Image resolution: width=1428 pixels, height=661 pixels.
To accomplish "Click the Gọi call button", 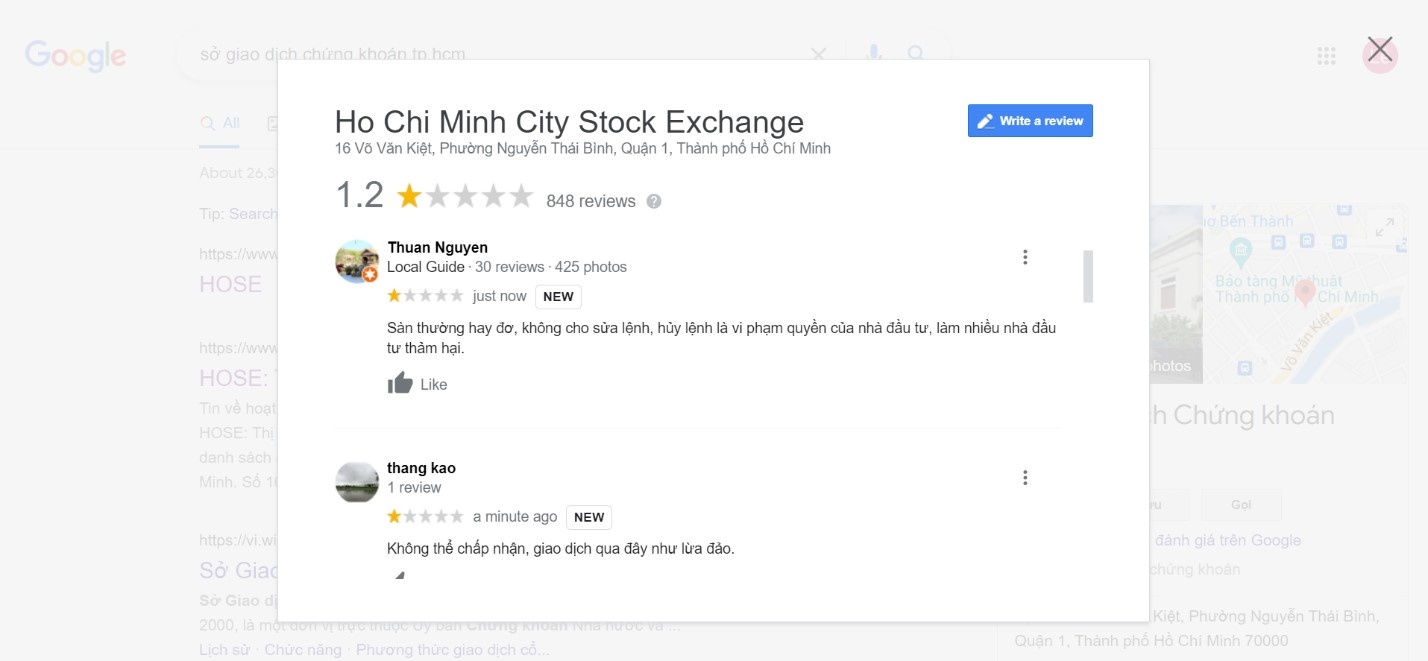I will point(1242,504).
